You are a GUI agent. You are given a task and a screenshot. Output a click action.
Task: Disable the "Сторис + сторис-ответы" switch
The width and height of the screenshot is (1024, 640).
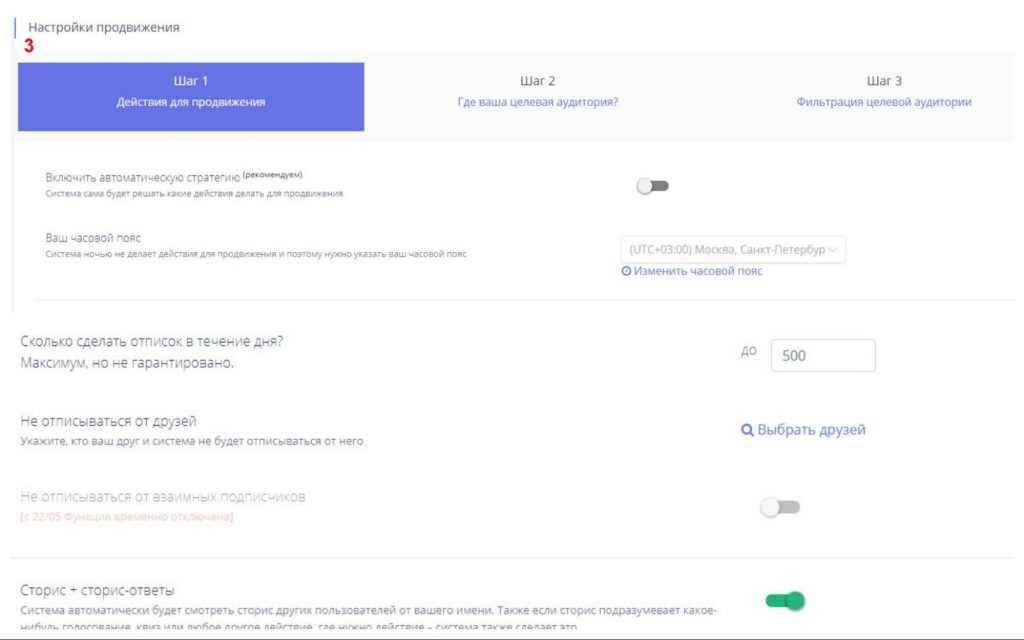coord(785,601)
